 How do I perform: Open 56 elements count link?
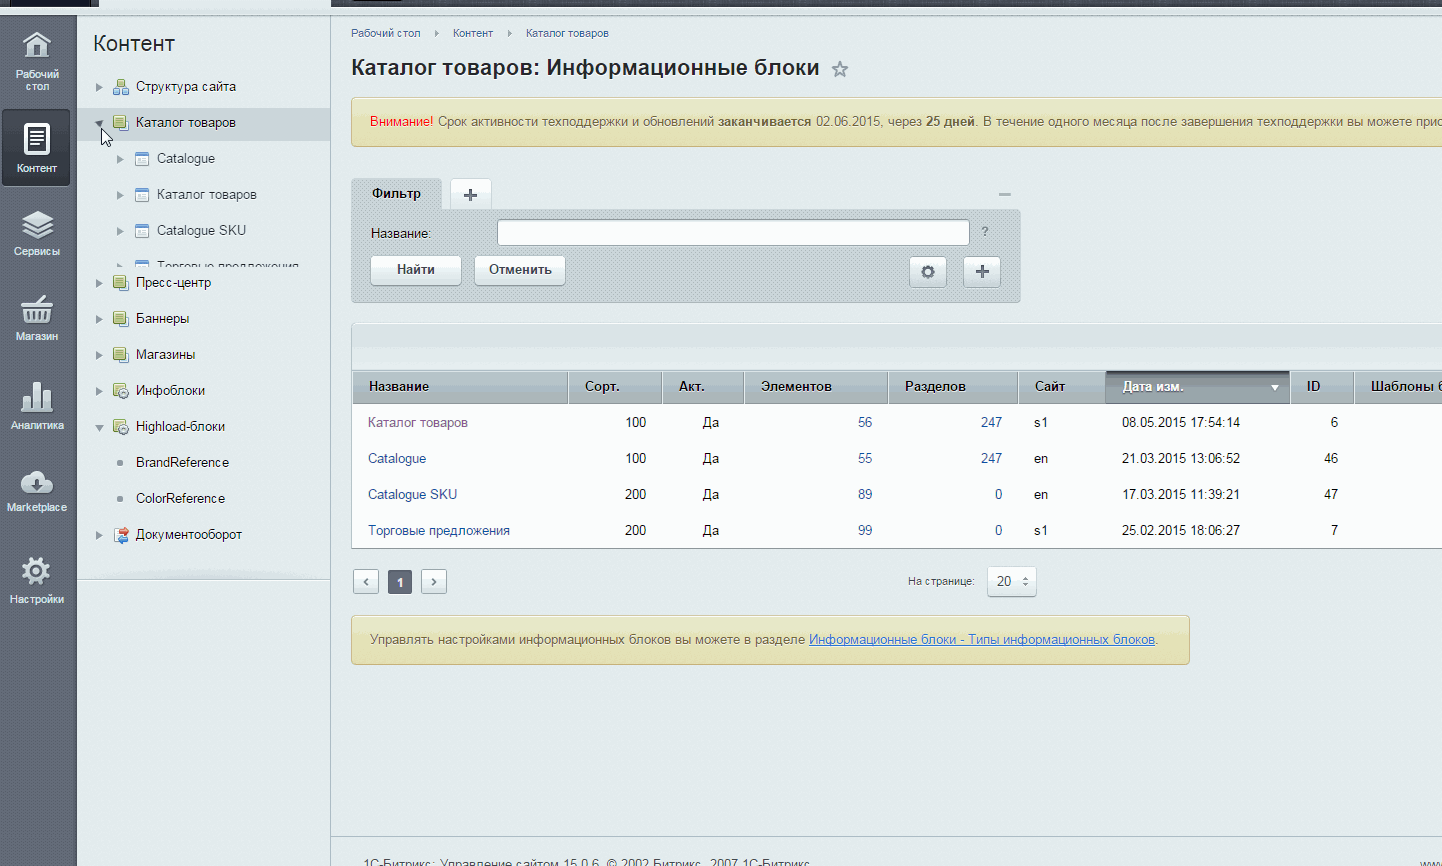[x=865, y=423]
